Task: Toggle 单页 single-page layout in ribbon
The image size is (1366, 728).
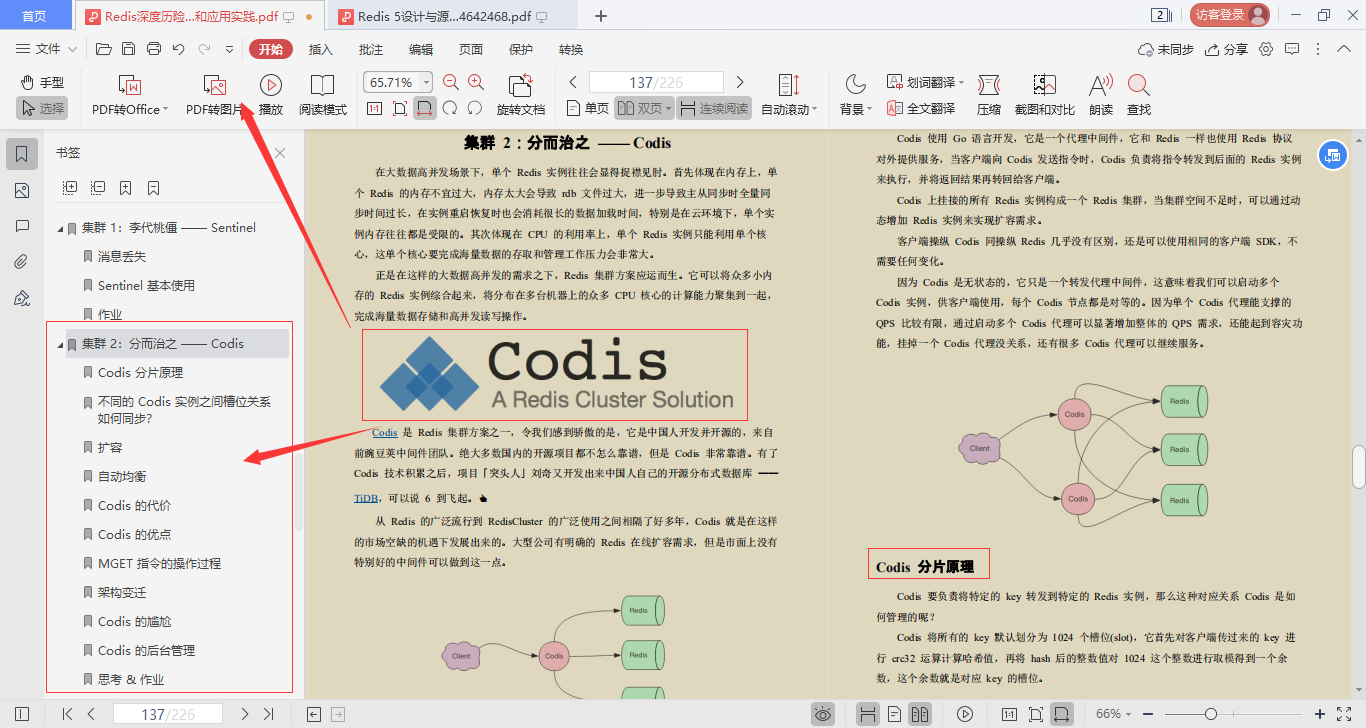Action: click(587, 108)
